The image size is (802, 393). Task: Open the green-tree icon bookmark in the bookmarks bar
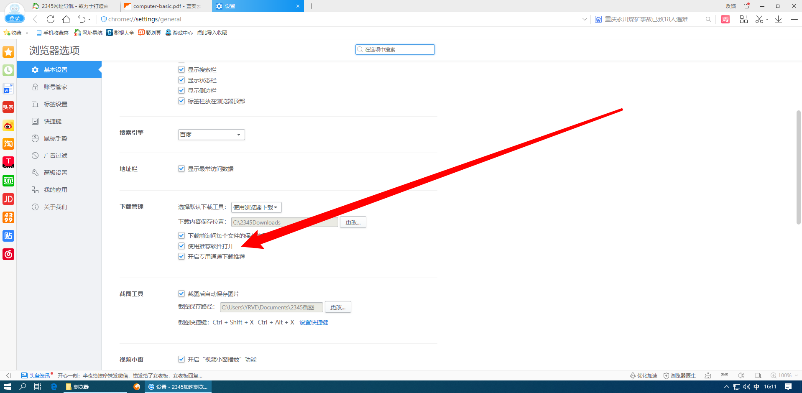(88, 33)
